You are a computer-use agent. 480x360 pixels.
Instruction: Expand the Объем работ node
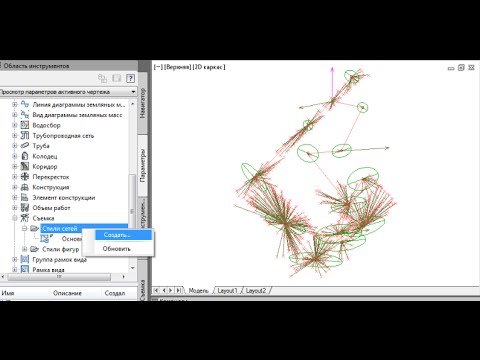[x=15, y=208]
